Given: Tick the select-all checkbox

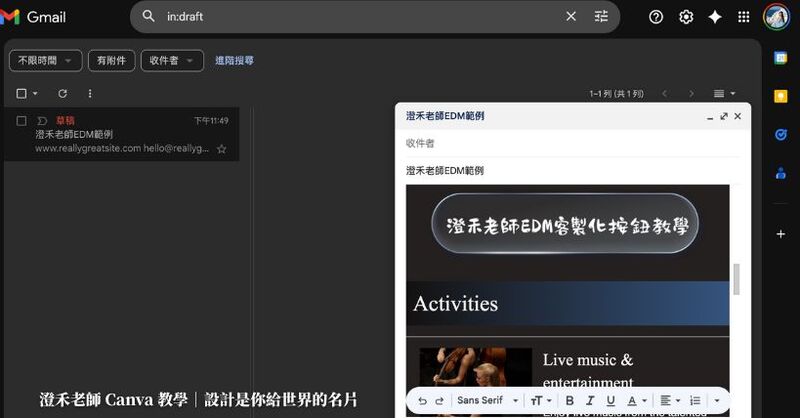Looking at the screenshot, I should [21, 93].
